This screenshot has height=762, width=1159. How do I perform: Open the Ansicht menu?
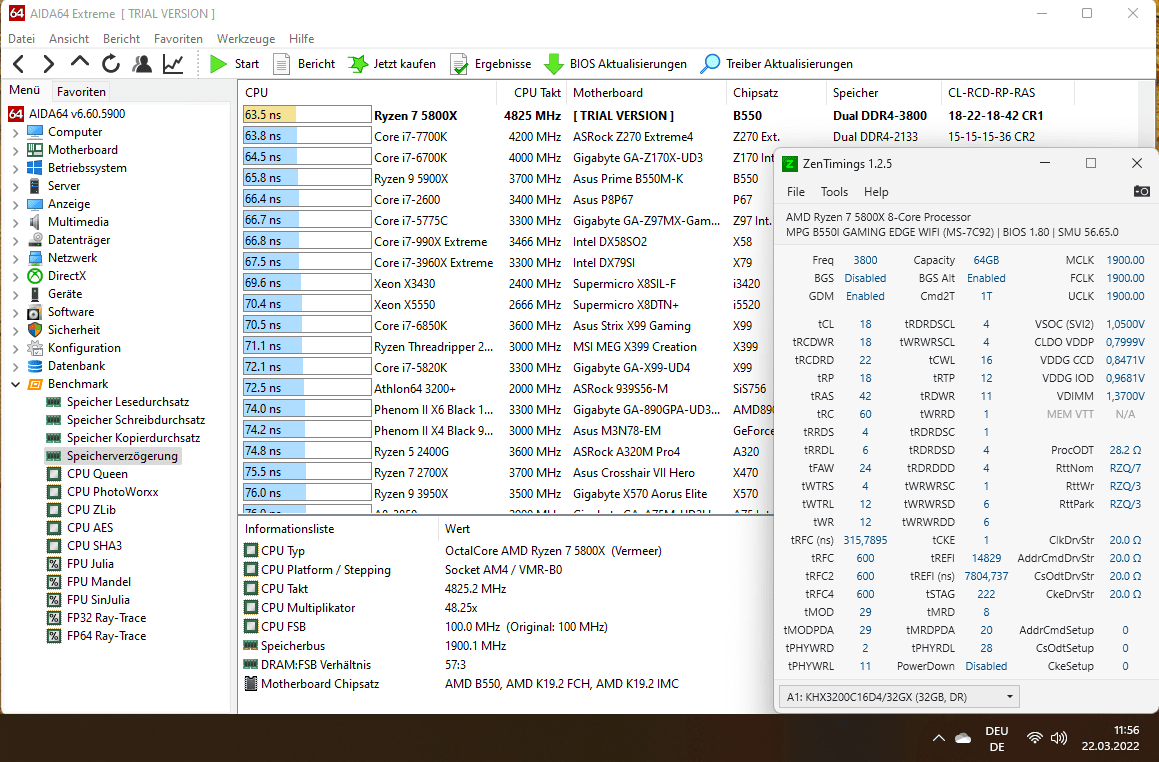click(69, 38)
